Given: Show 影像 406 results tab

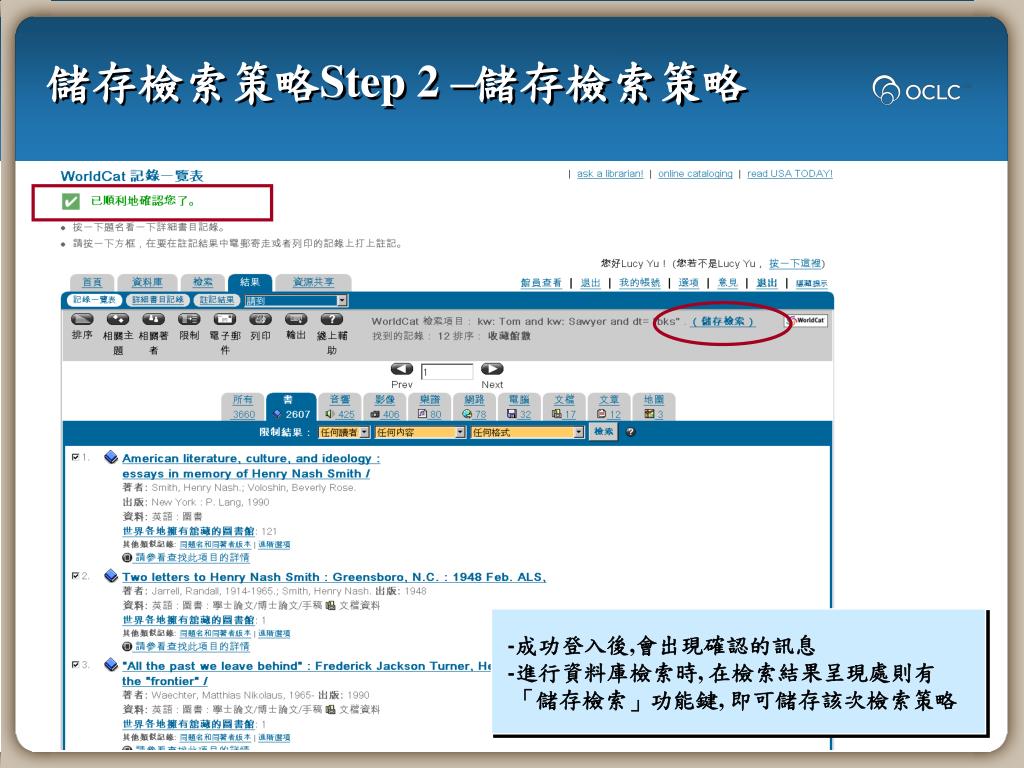Looking at the screenshot, I should 385,407.
